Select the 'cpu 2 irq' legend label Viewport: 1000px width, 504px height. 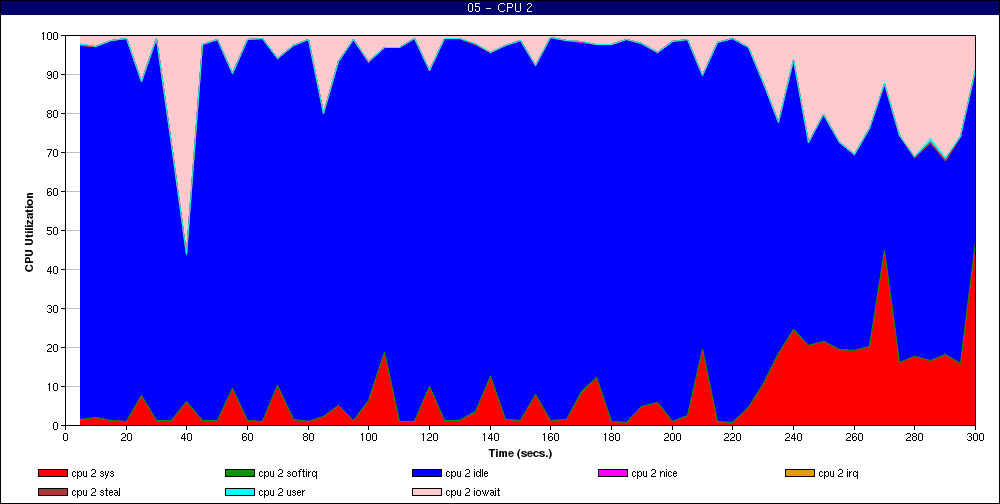838,474
